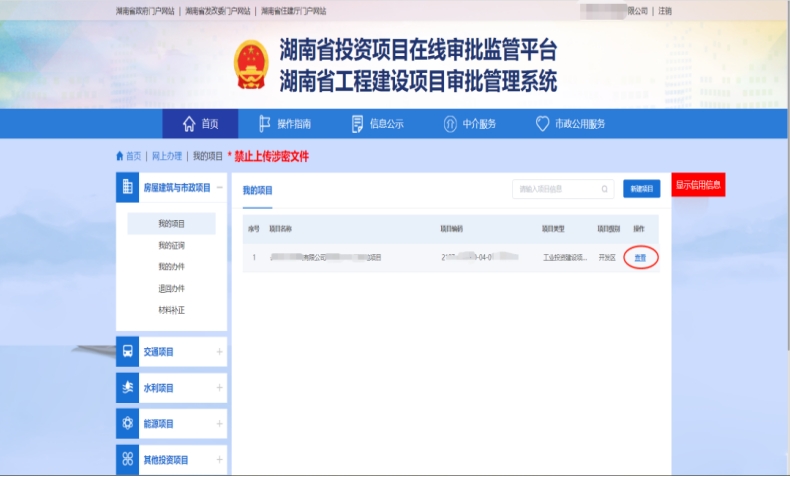Click the 我的项目 breadcrumb text
This screenshot has height=477, width=790.
tap(208, 156)
